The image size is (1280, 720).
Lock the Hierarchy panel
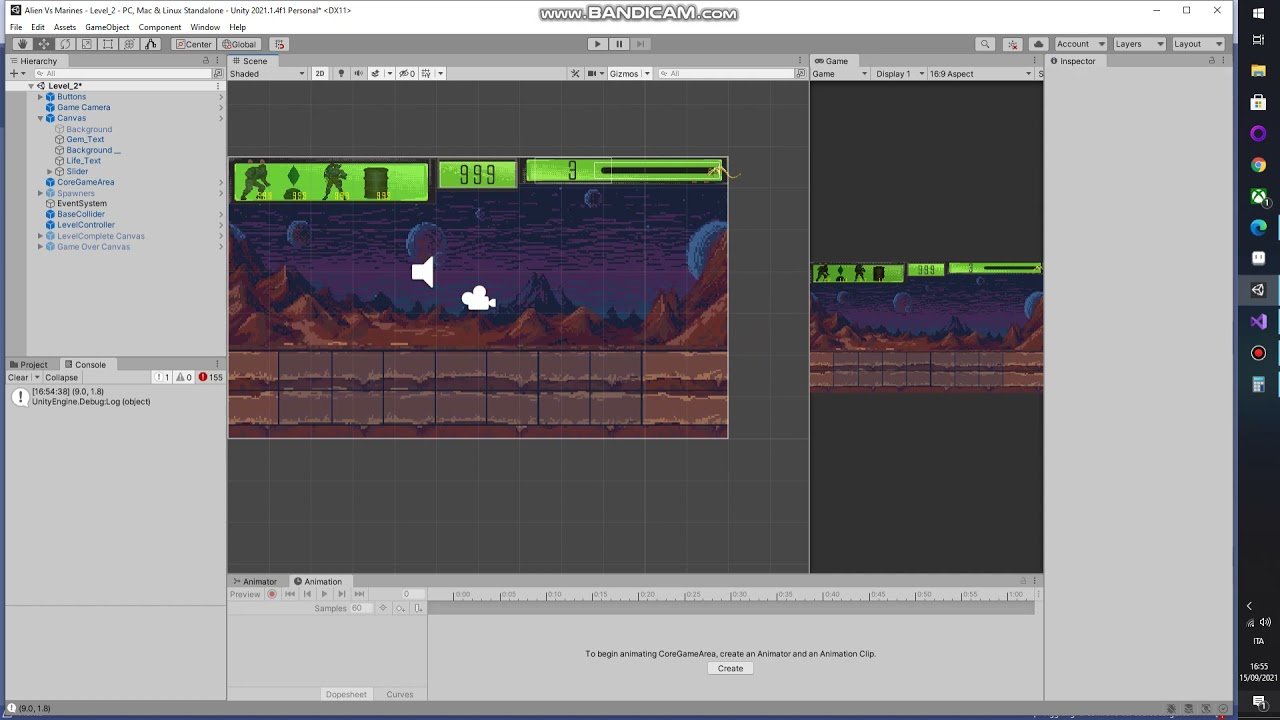(x=206, y=61)
